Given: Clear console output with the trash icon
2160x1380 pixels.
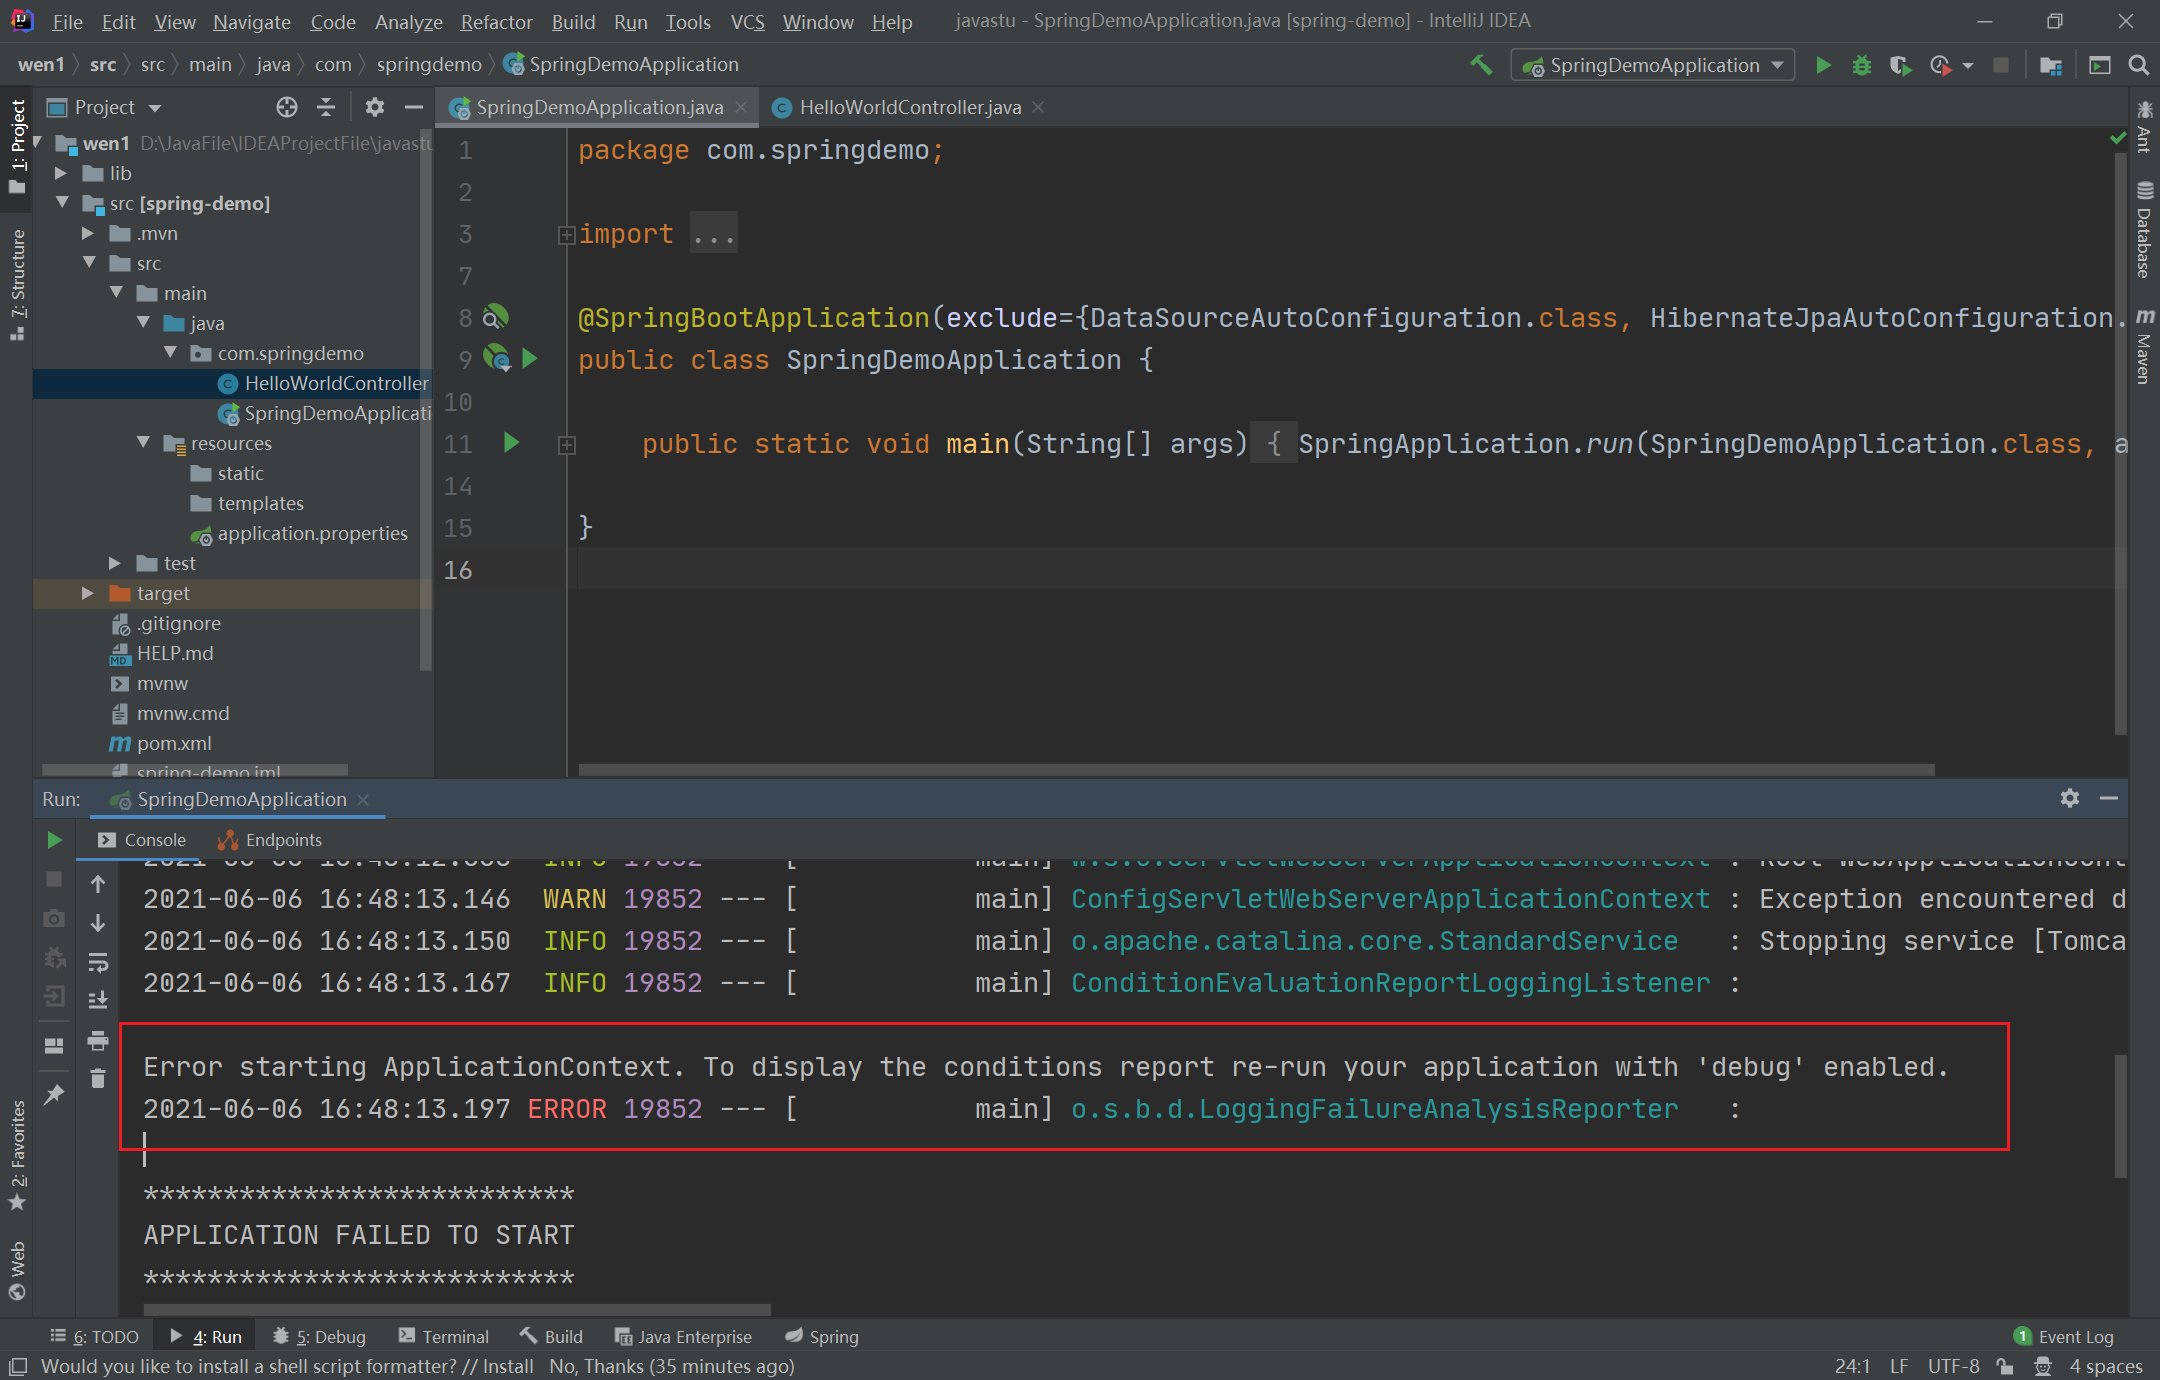Looking at the screenshot, I should [x=98, y=1079].
